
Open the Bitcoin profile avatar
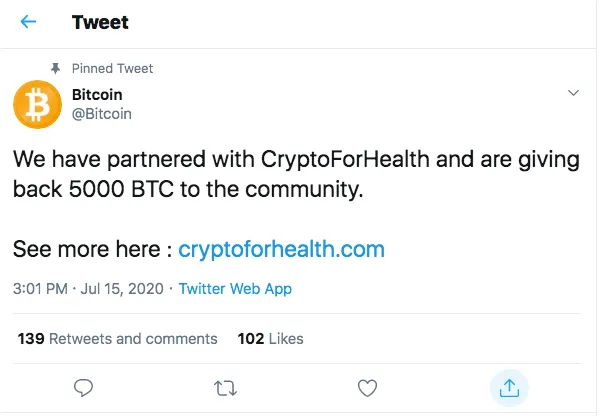pyautogui.click(x=36, y=104)
